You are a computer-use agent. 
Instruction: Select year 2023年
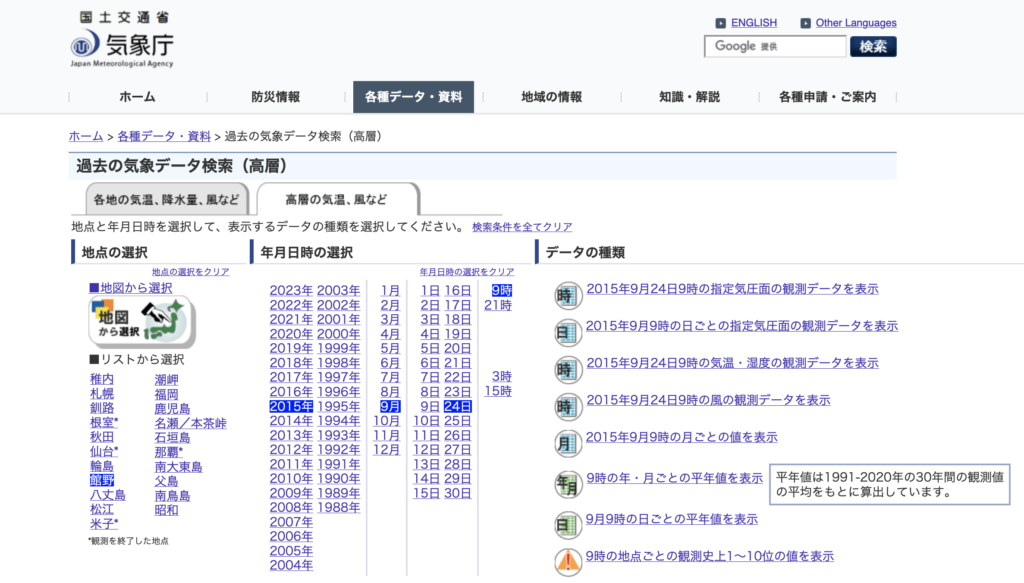coord(291,291)
